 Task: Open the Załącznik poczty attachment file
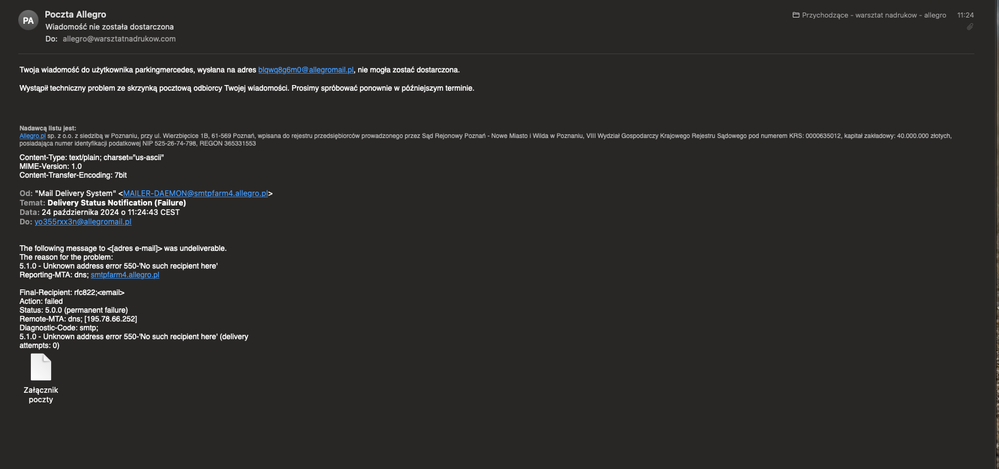(41, 378)
